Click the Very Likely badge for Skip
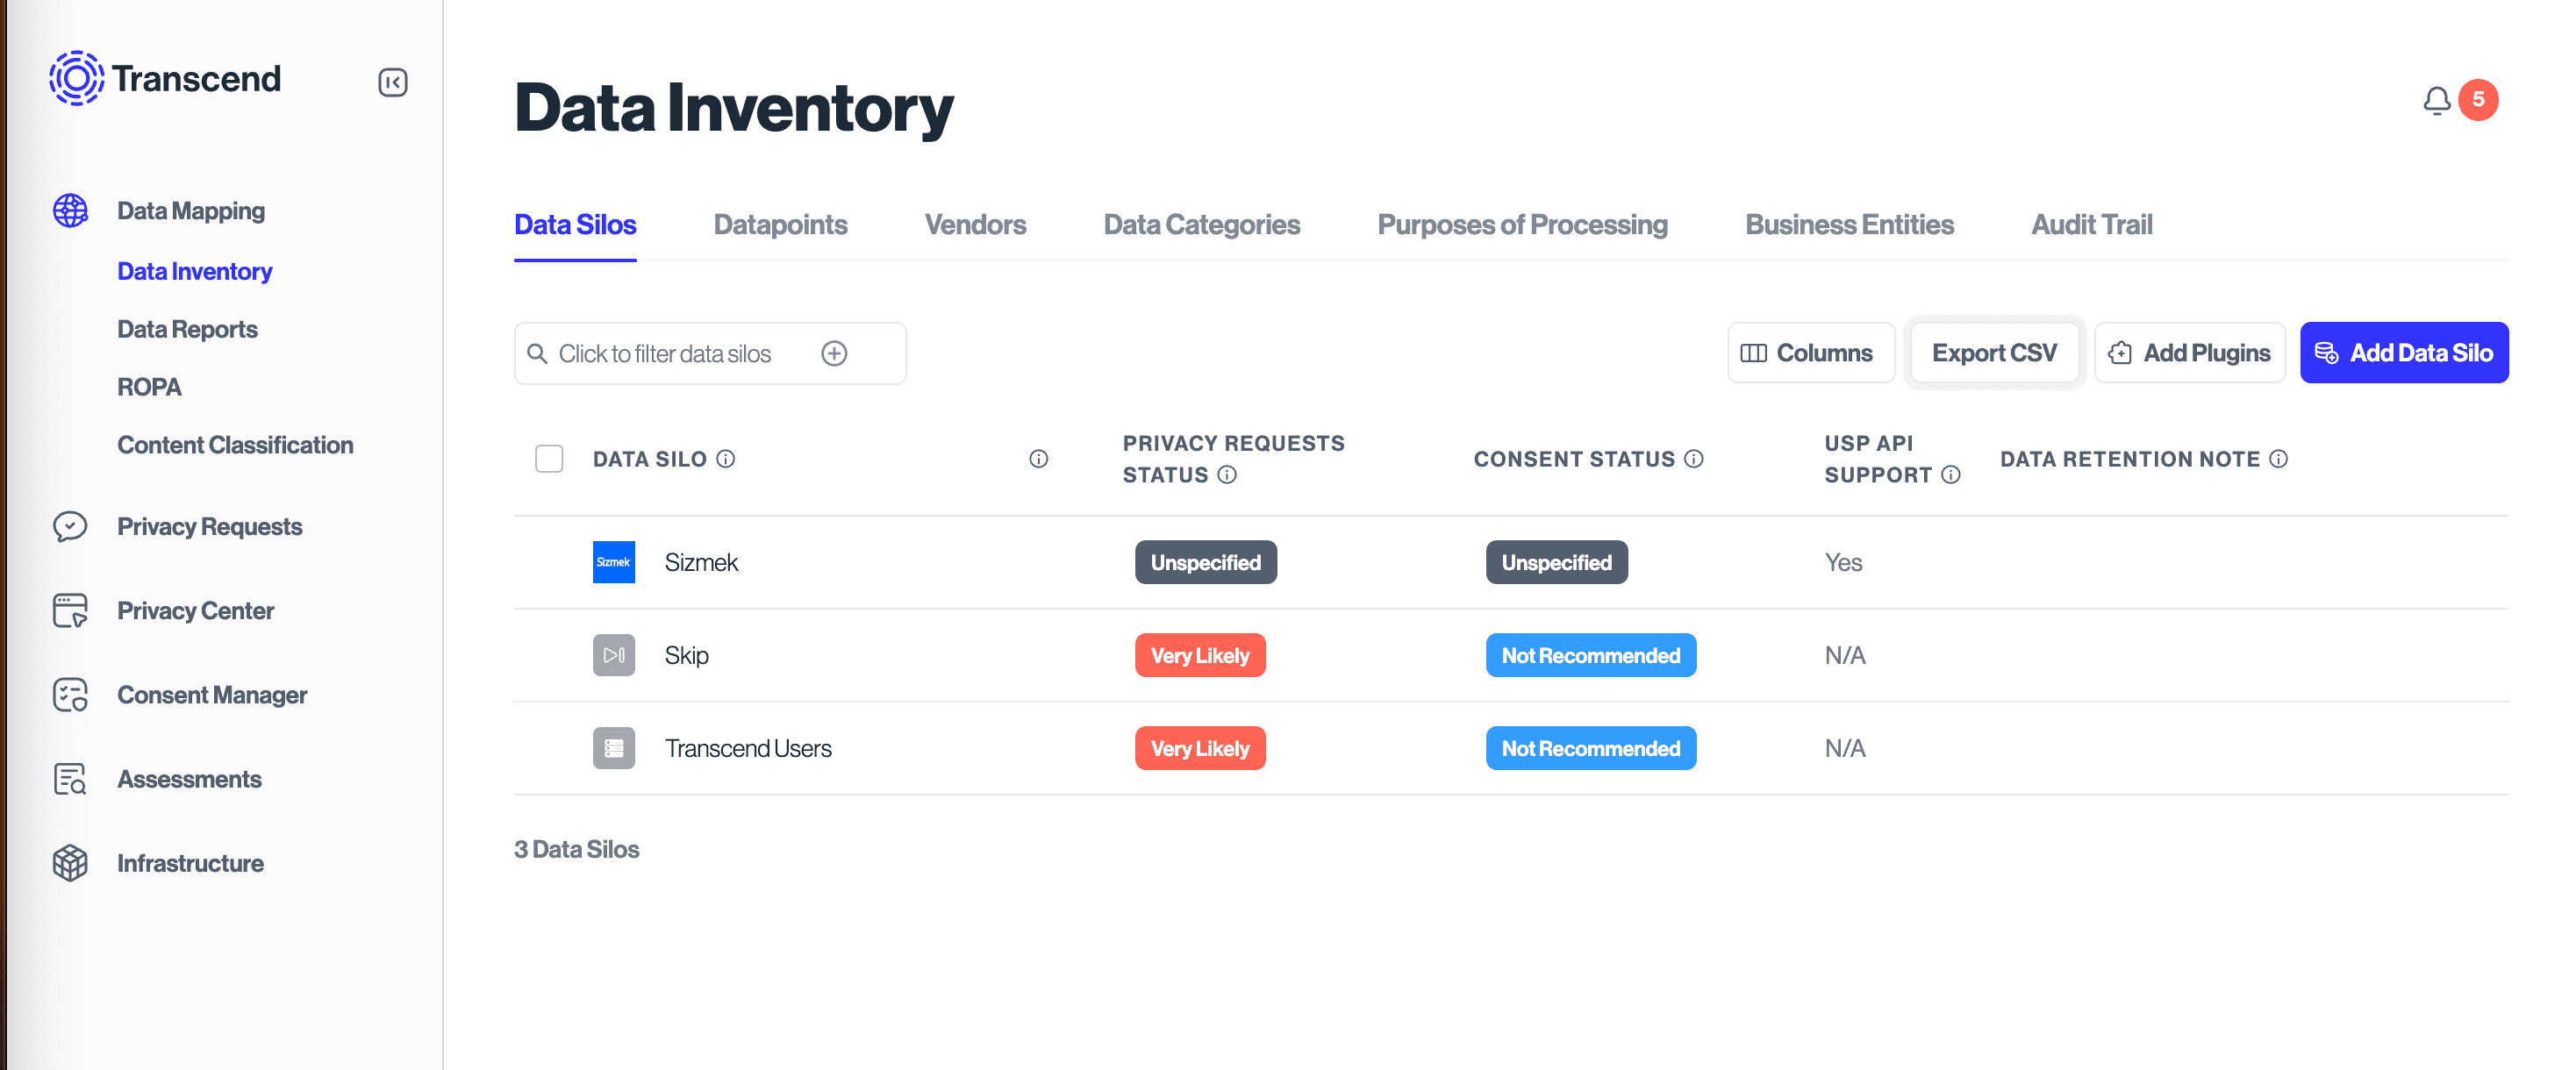The height and width of the screenshot is (1070, 2576). point(1199,655)
